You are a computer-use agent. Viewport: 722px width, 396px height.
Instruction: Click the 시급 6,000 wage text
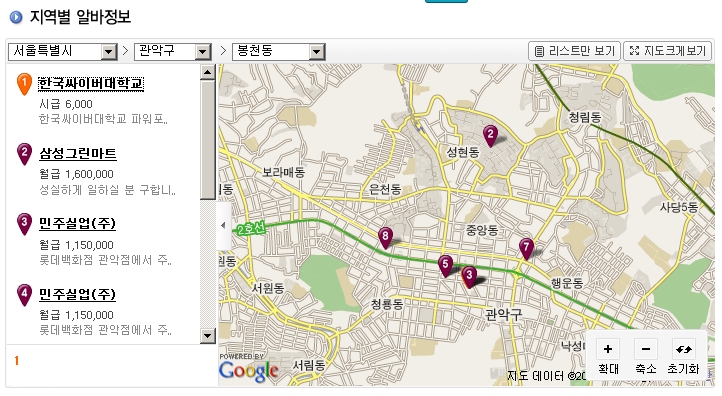pos(66,104)
